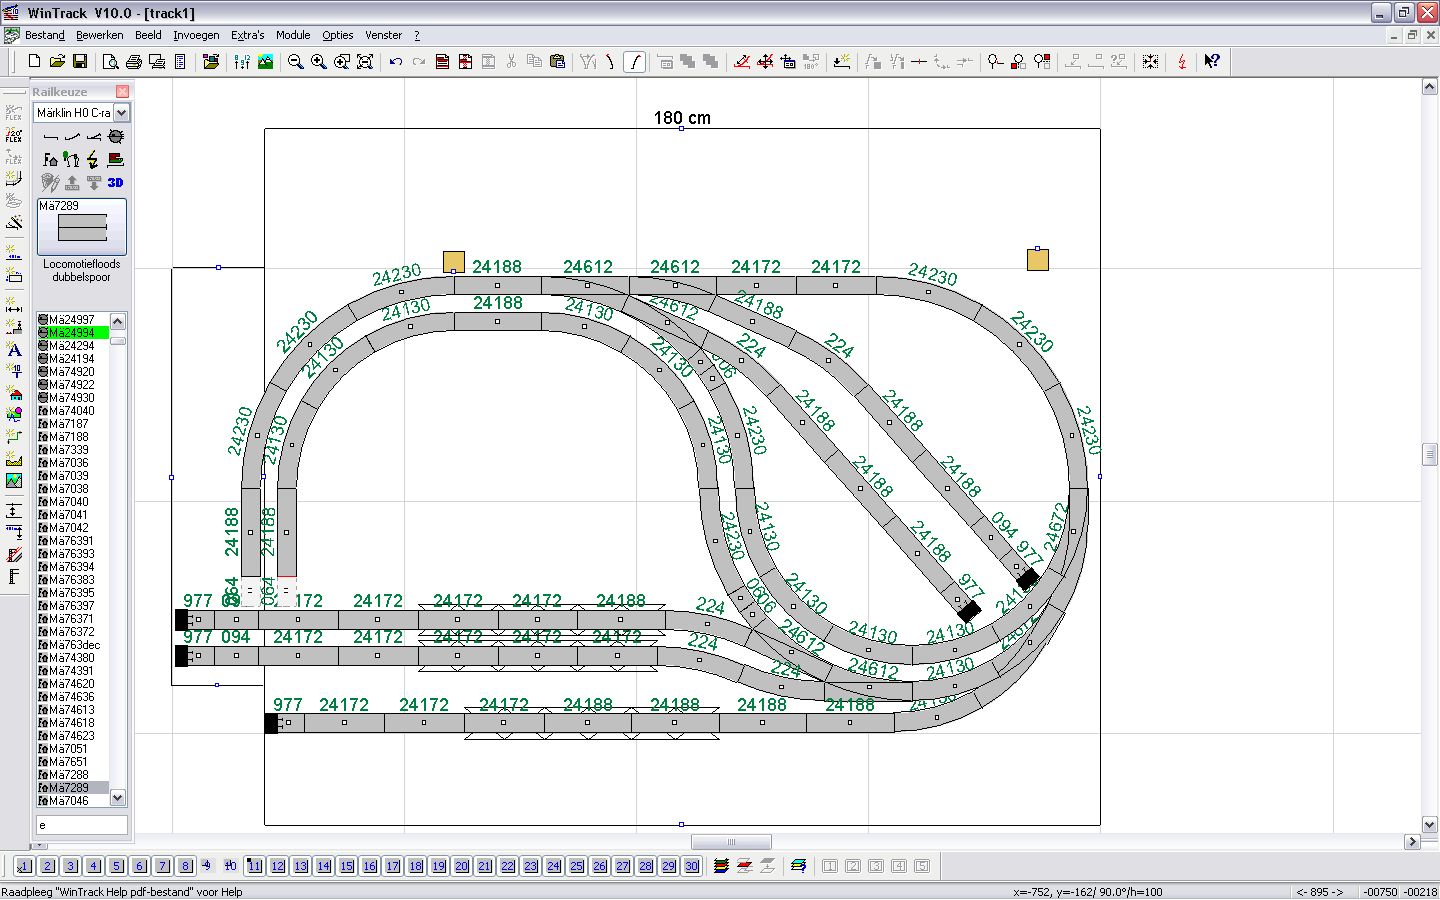Select Mä7289 in the track list
This screenshot has height=900, width=1440.
(x=72, y=788)
